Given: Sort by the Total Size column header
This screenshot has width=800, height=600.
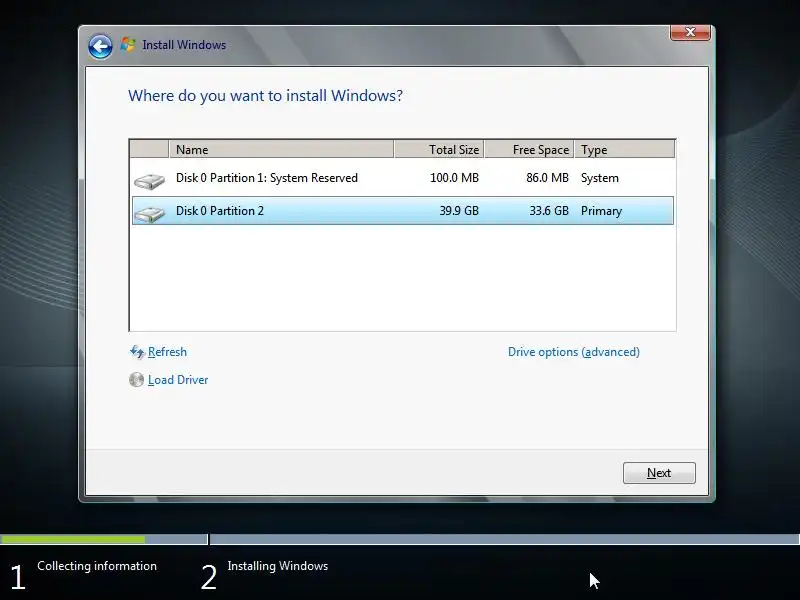Looking at the screenshot, I should point(439,149).
